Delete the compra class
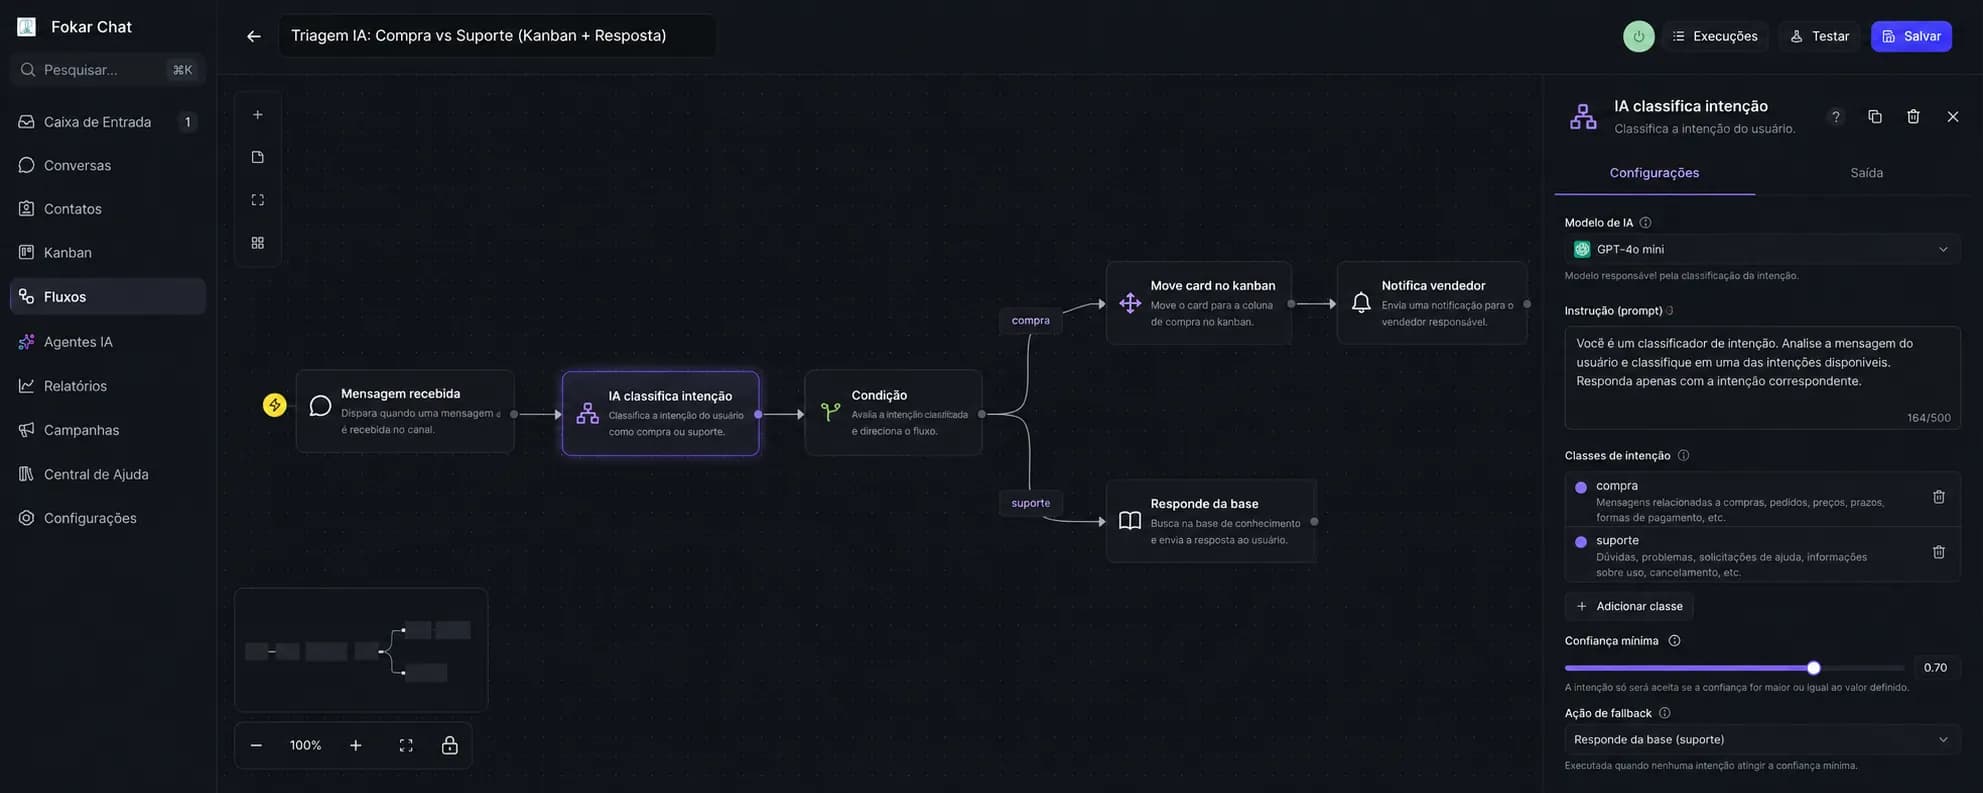Screen dimensions: 1983x793 (x=1938, y=497)
